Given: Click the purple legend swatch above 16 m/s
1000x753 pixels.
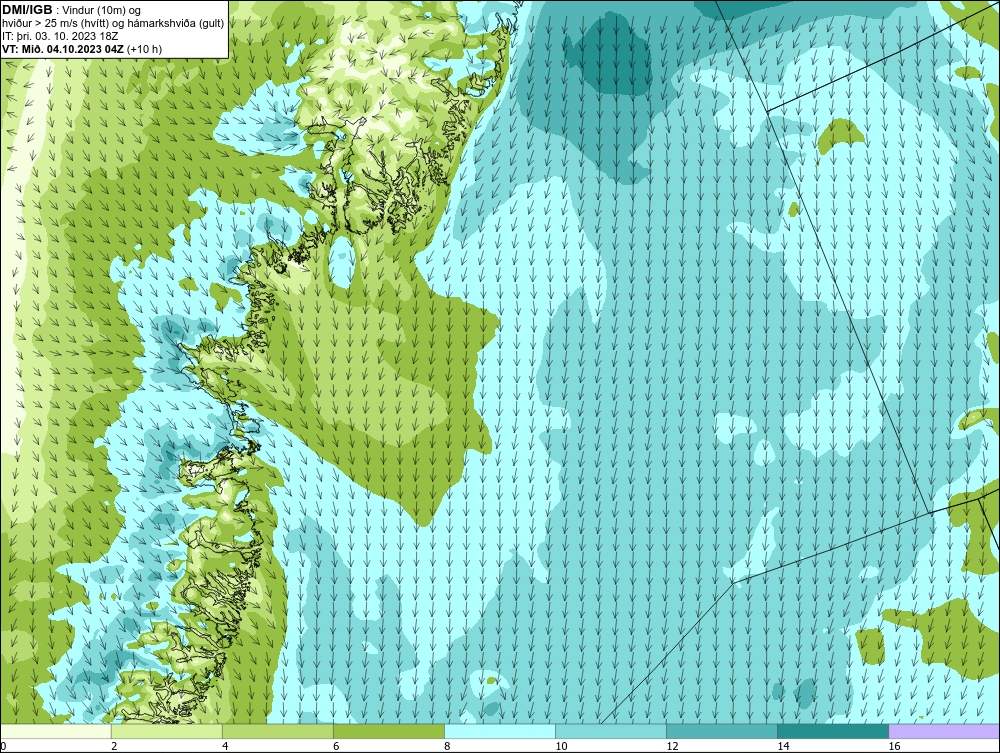Looking at the screenshot, I should point(944,731).
